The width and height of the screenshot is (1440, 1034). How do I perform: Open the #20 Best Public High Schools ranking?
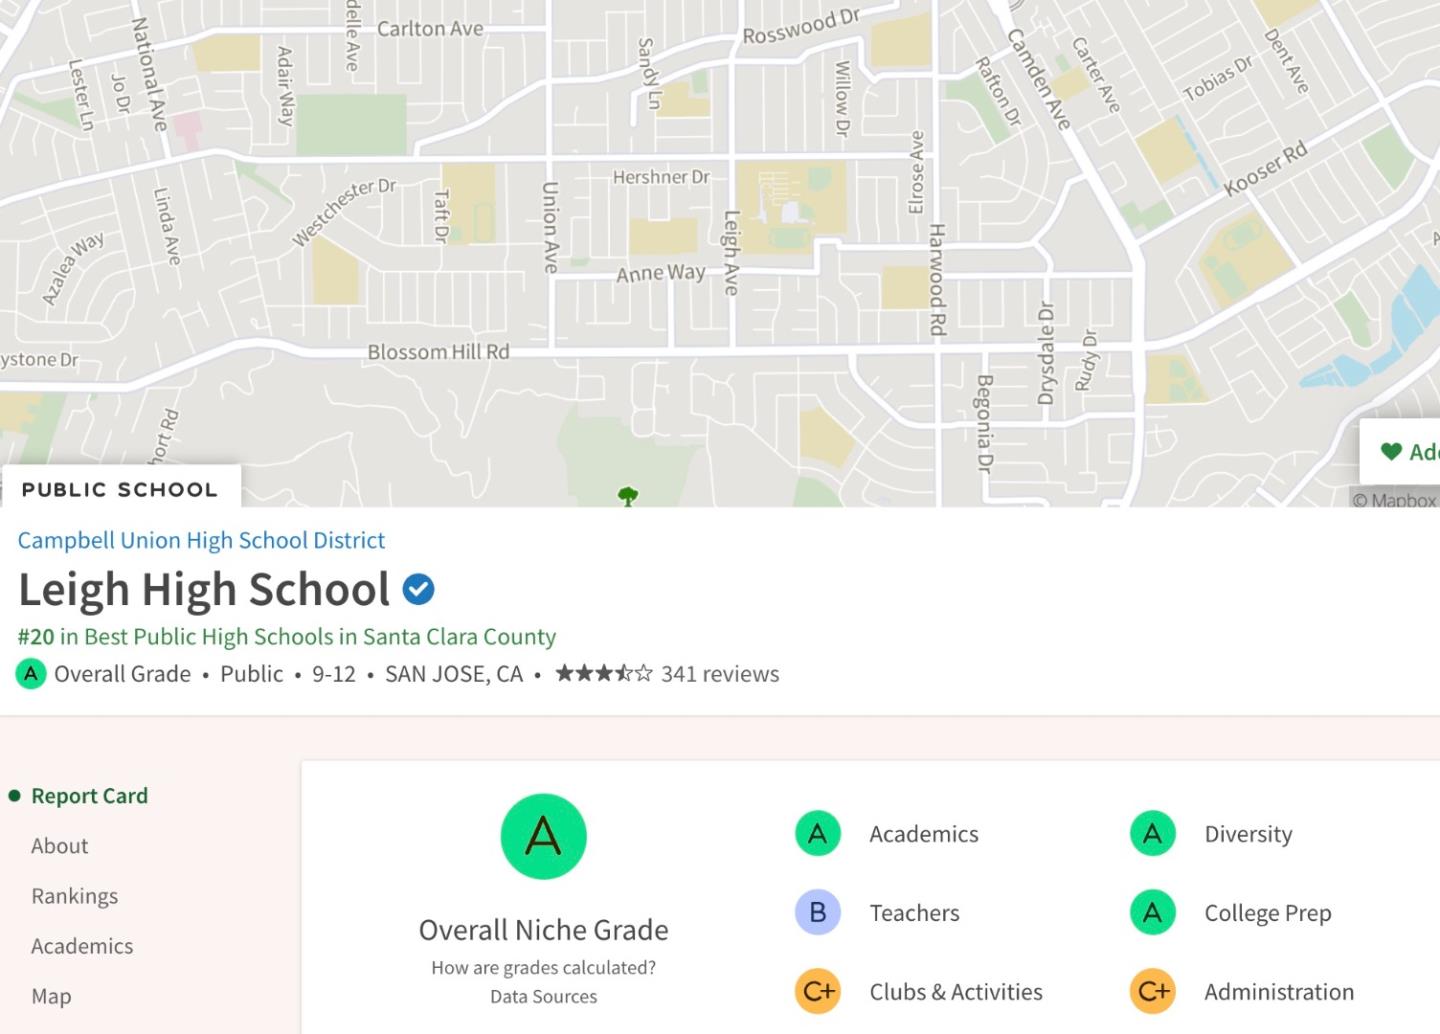(x=287, y=637)
